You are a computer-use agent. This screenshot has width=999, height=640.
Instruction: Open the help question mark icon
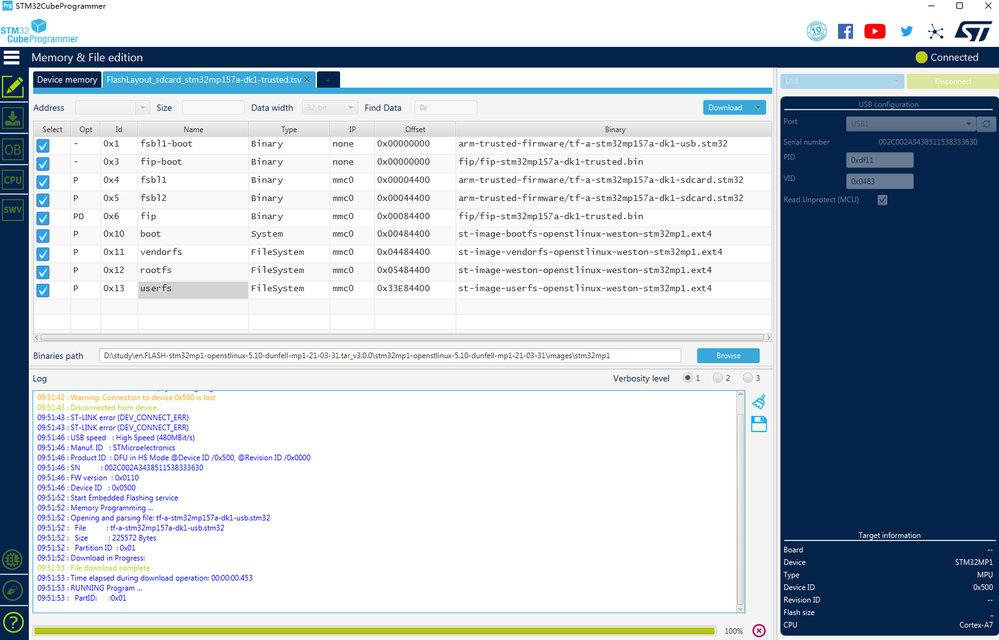tap(13, 622)
